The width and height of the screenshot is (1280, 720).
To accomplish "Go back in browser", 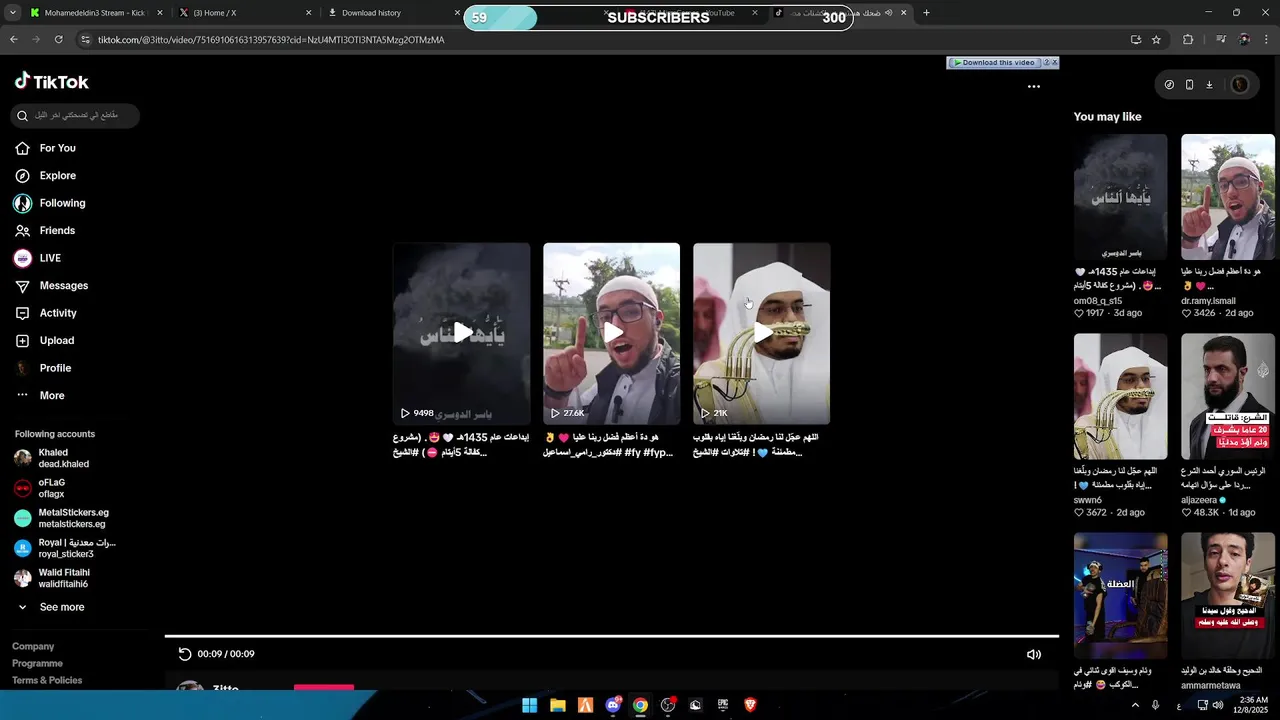I will (14, 40).
